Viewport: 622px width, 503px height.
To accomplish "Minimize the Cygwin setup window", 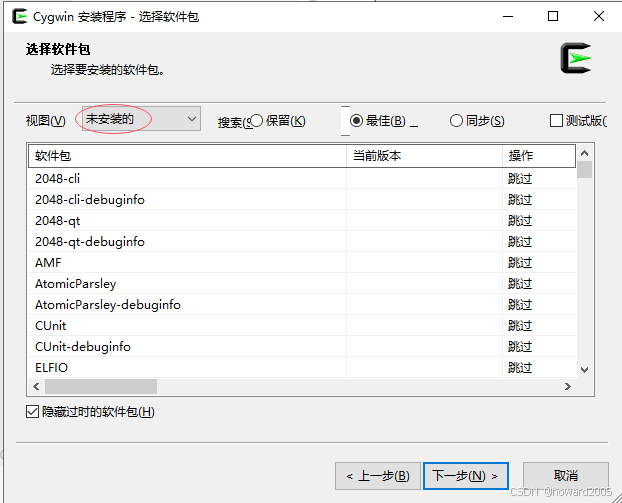I will [508, 17].
